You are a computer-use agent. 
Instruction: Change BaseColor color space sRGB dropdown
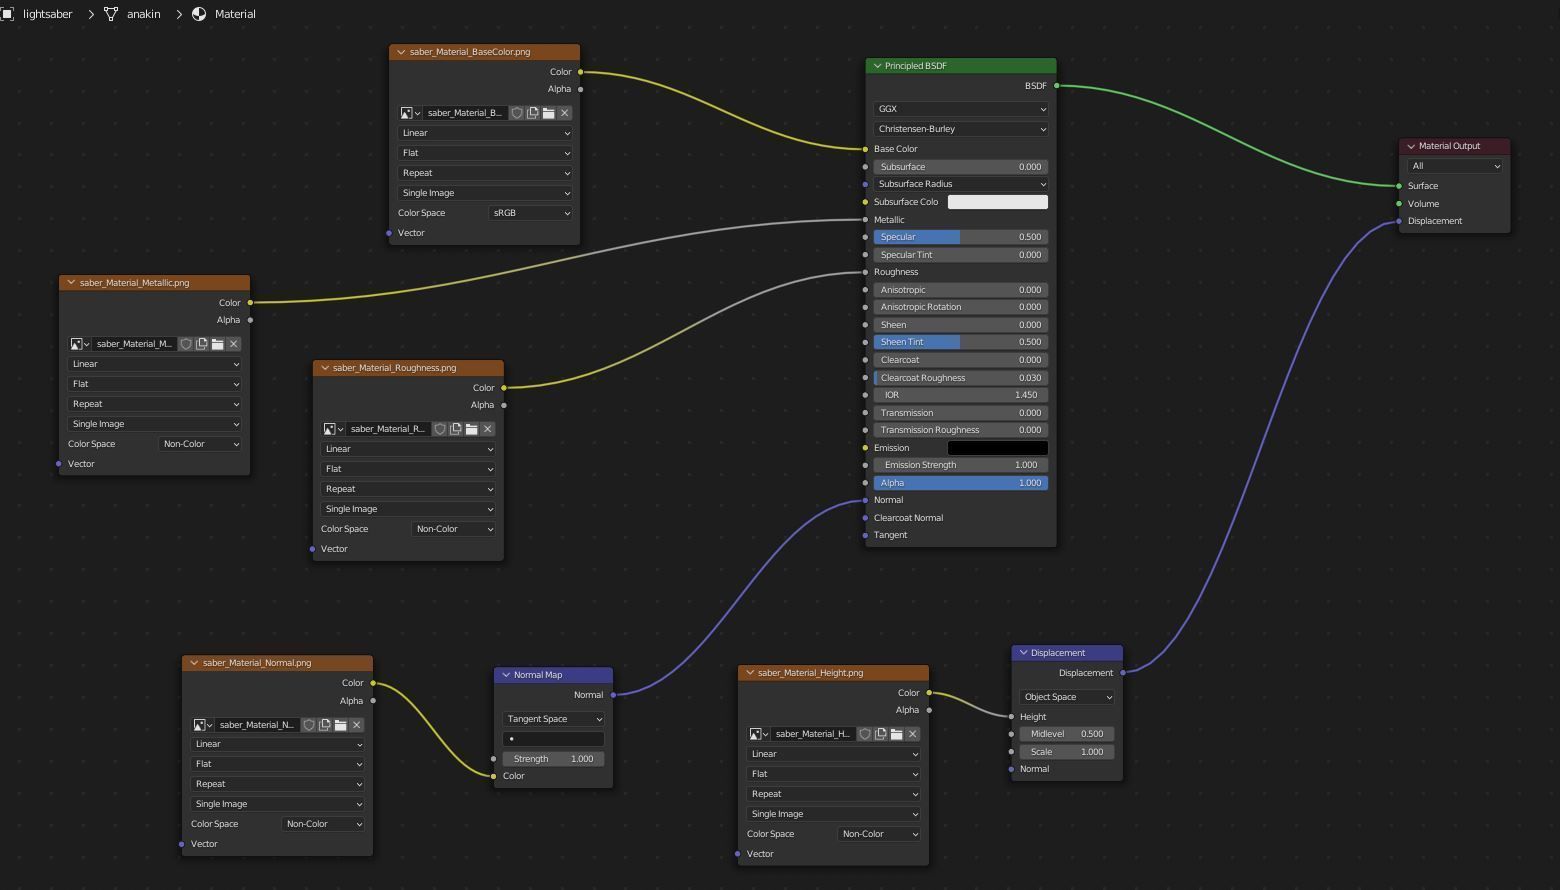(x=531, y=213)
